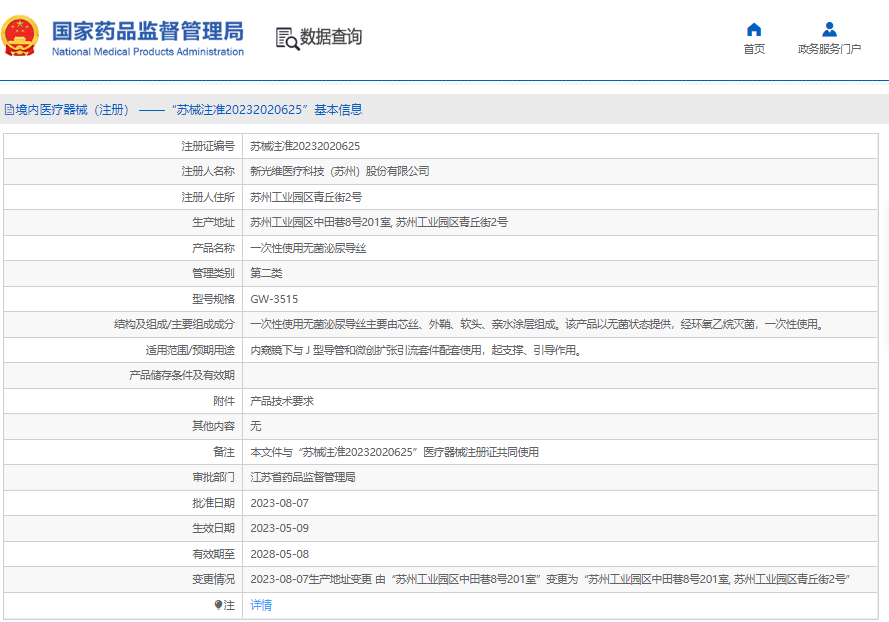Select product name 一次性使用无菌泌尿导丝
Viewport: 889px width, 622px height.
308,248
